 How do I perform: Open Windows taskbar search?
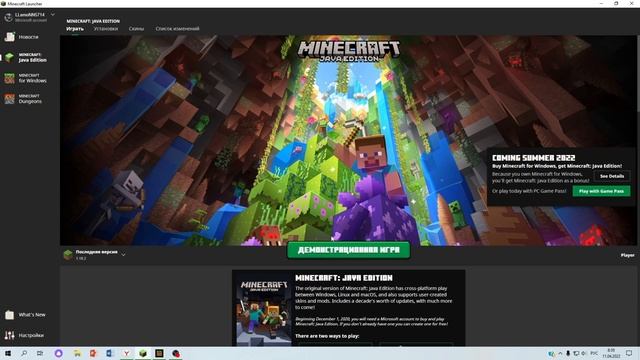[24, 353]
